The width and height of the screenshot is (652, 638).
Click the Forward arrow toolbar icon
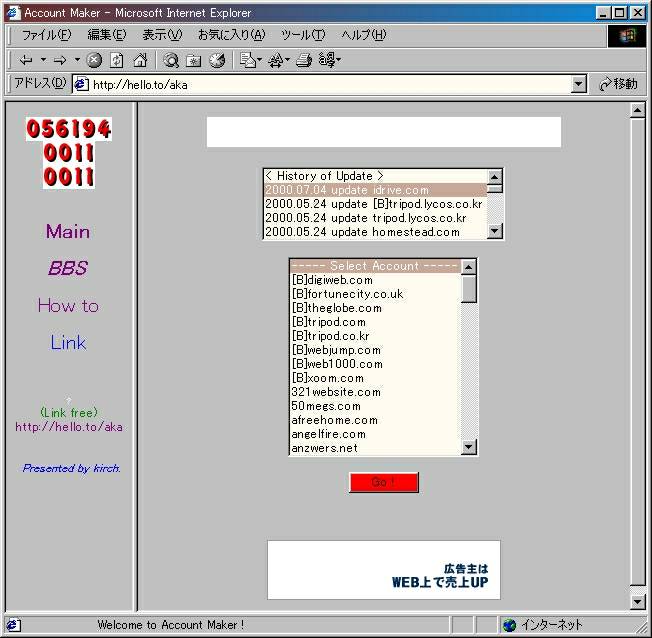(x=60, y=60)
